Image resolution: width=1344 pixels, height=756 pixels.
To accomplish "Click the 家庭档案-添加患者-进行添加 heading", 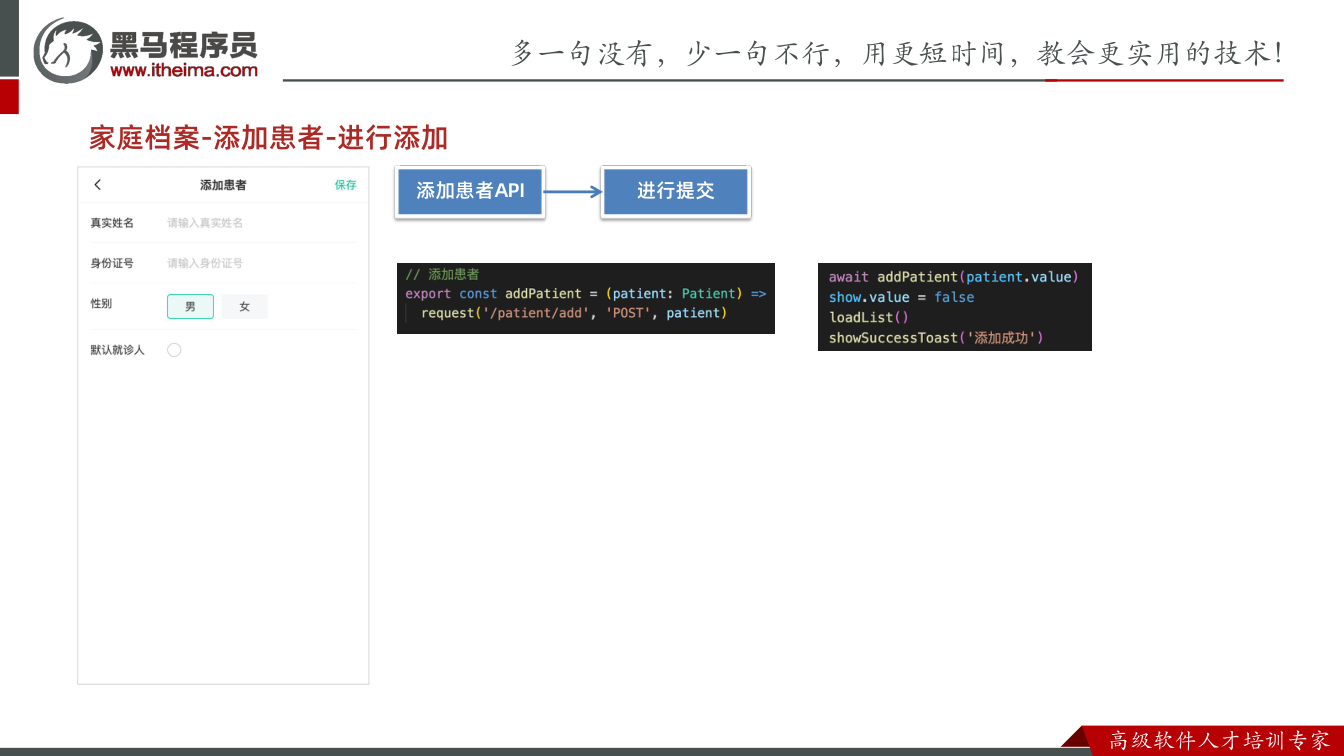I will click(268, 138).
